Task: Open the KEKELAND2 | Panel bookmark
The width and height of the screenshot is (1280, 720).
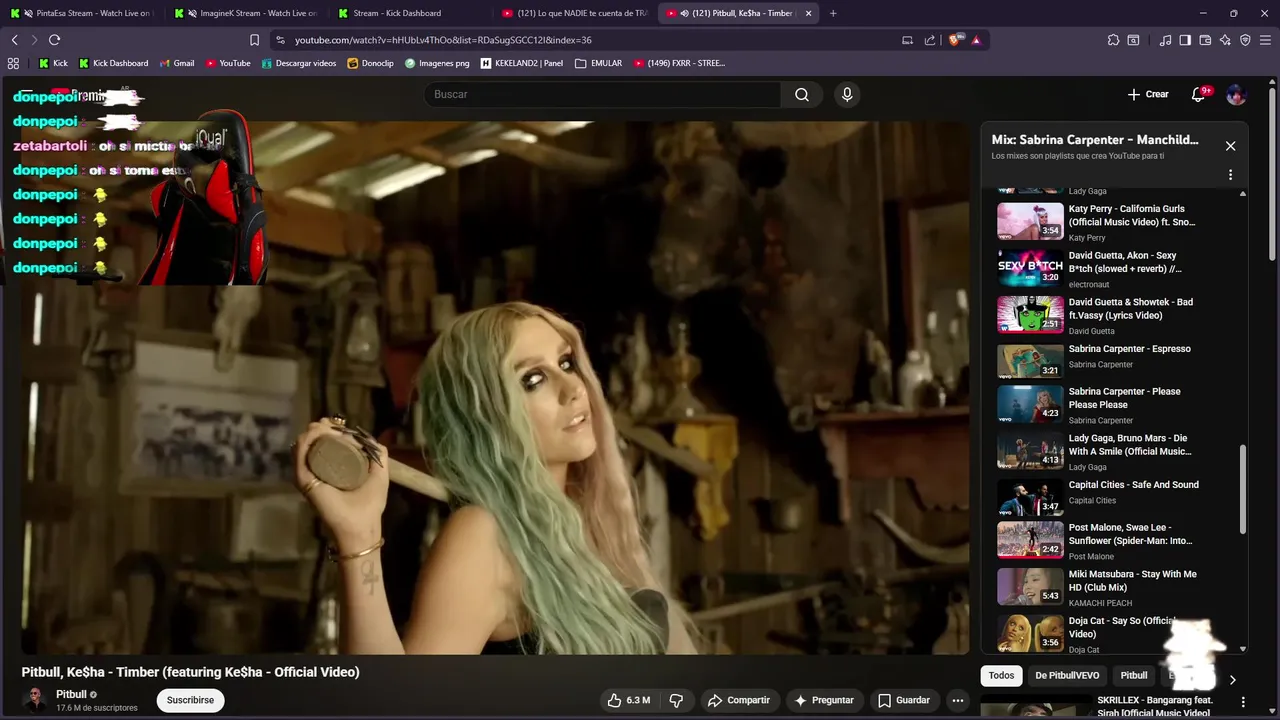Action: tap(521, 63)
